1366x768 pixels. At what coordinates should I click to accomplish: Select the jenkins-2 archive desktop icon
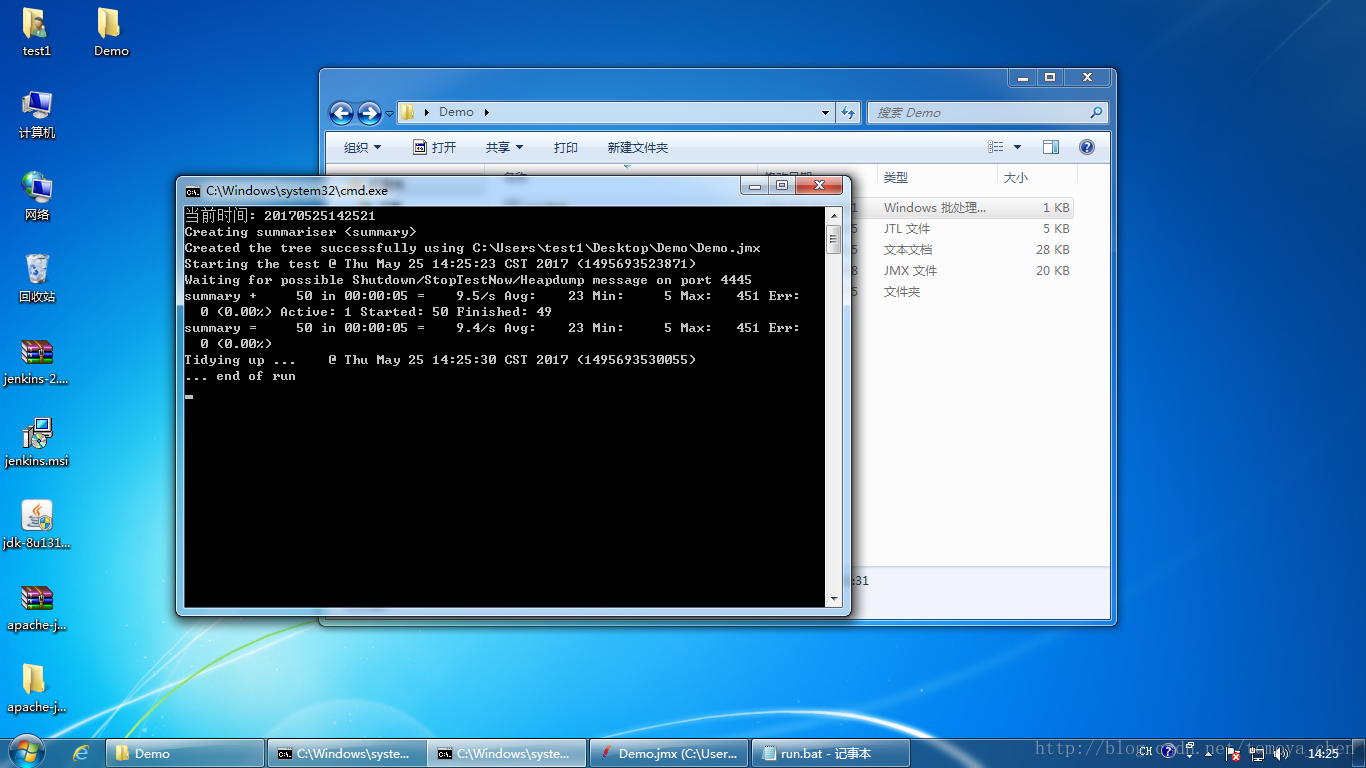point(36,361)
